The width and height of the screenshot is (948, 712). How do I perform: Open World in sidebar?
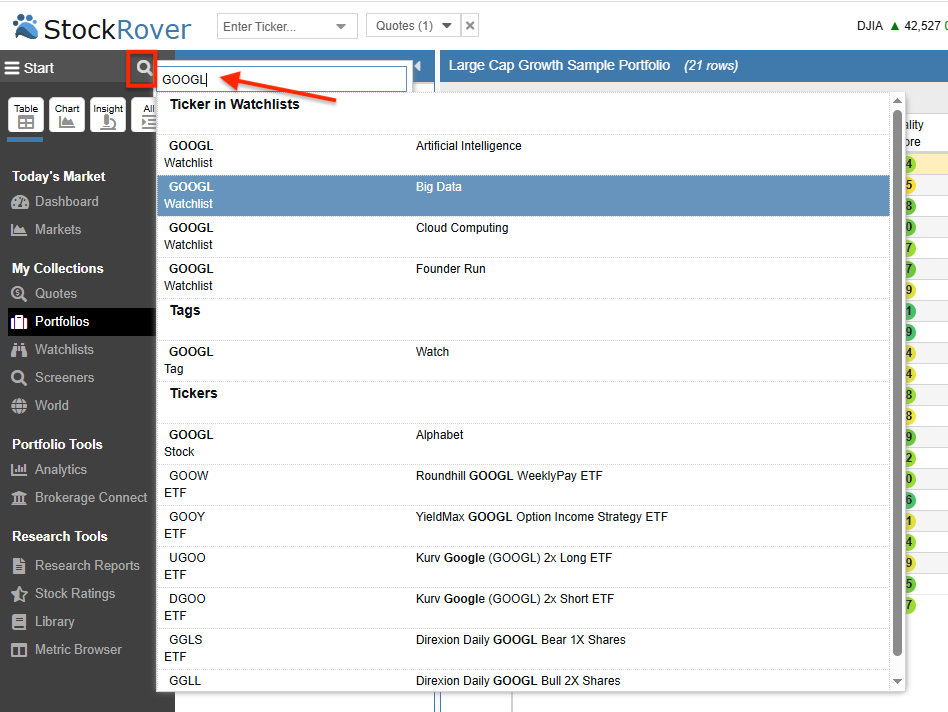(40, 406)
